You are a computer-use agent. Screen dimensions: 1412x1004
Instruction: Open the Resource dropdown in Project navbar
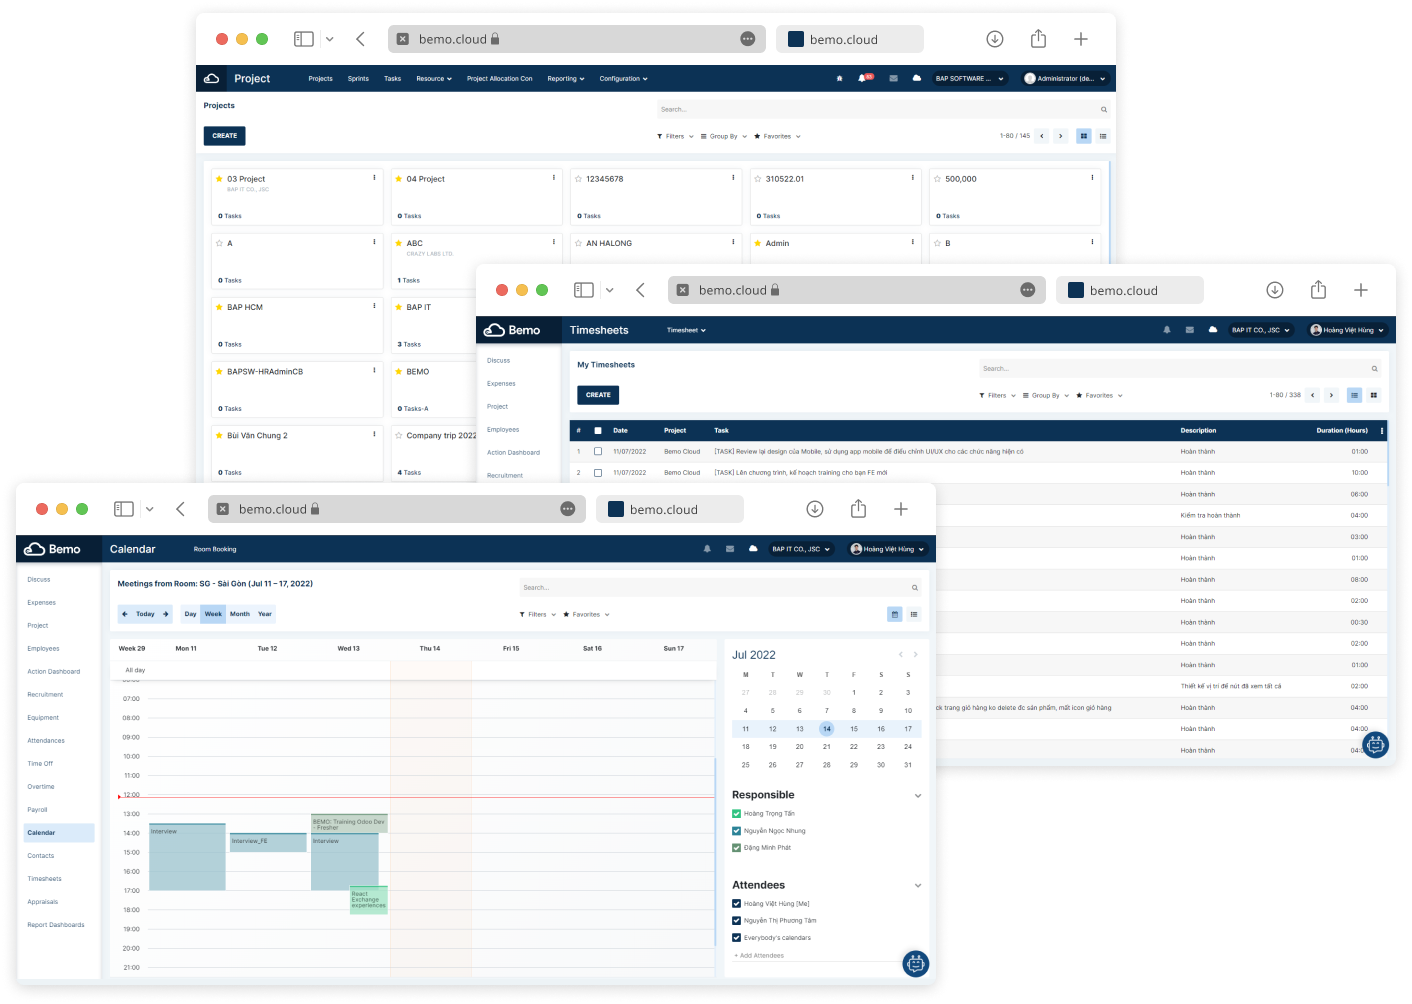[x=434, y=78]
